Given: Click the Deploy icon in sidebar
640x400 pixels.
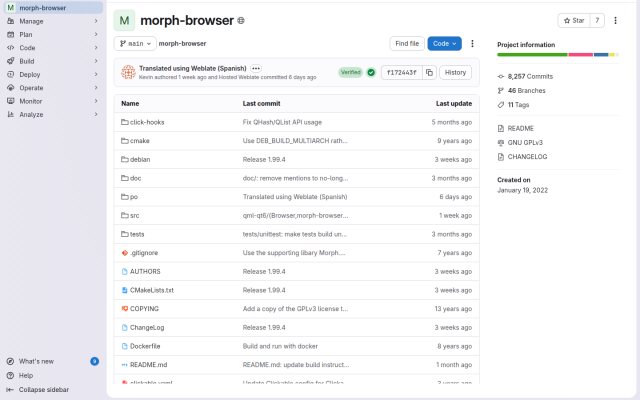Looking at the screenshot, I should pos(11,75).
